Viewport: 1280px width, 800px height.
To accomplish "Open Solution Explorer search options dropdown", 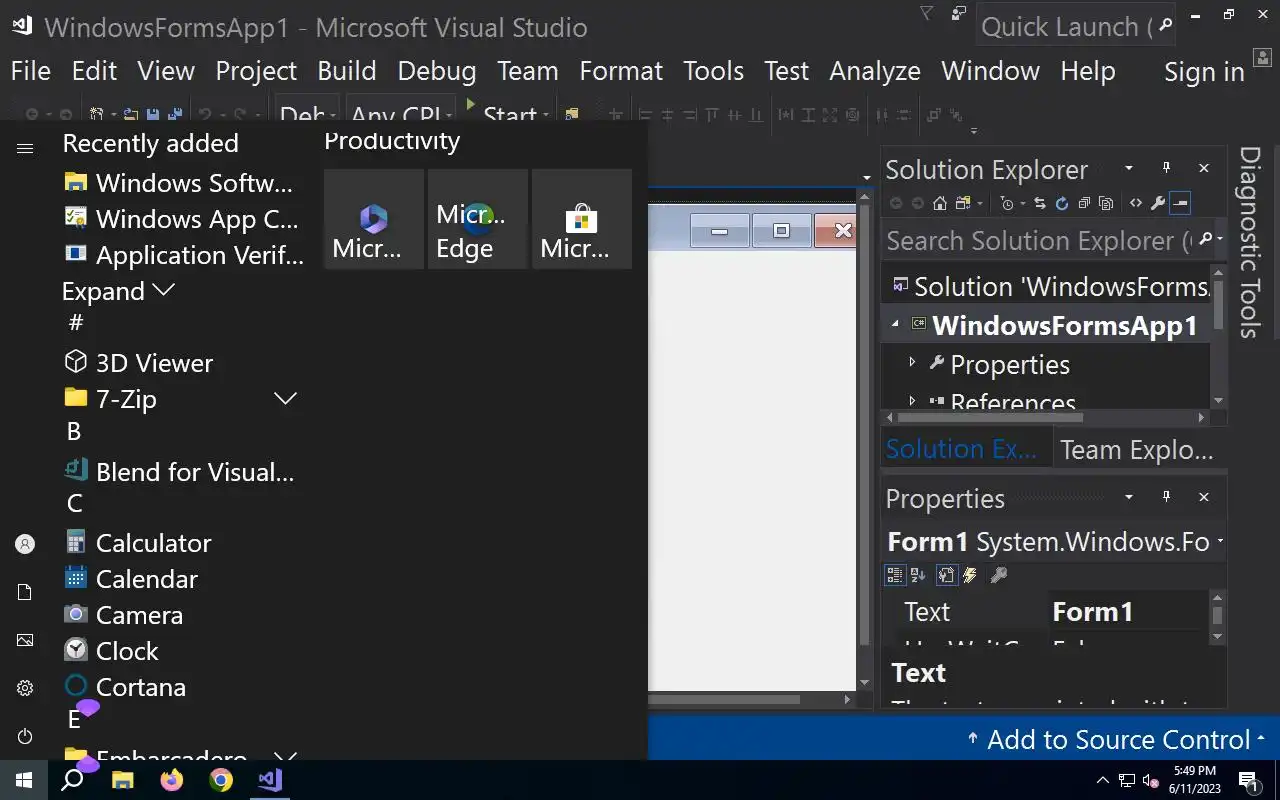I will point(1220,240).
